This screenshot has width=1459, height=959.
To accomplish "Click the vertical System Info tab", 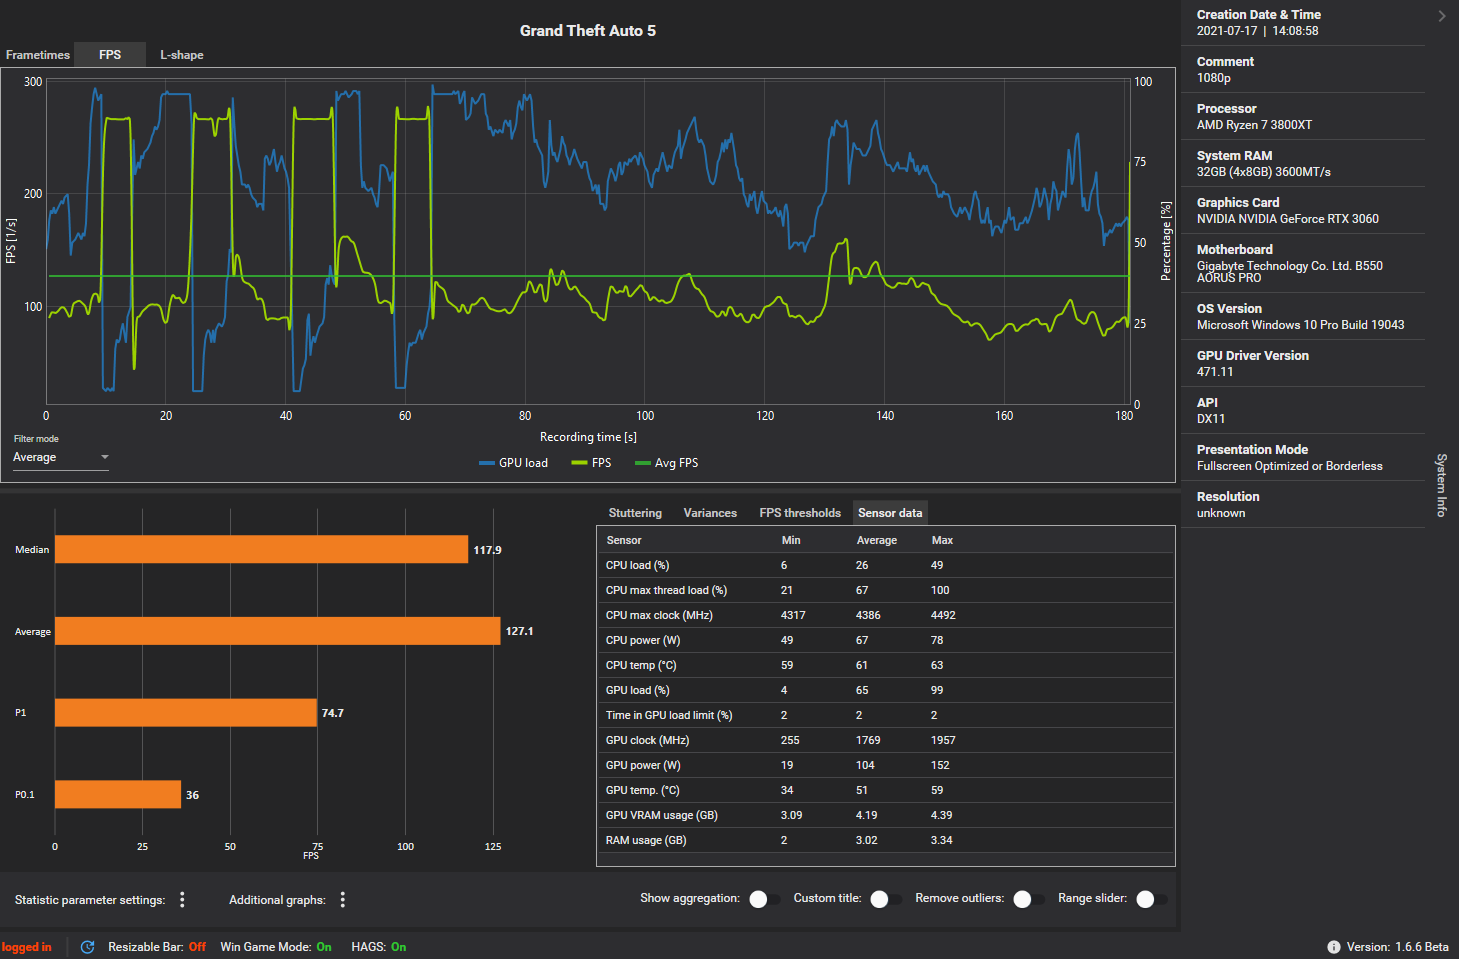I will click(1442, 485).
